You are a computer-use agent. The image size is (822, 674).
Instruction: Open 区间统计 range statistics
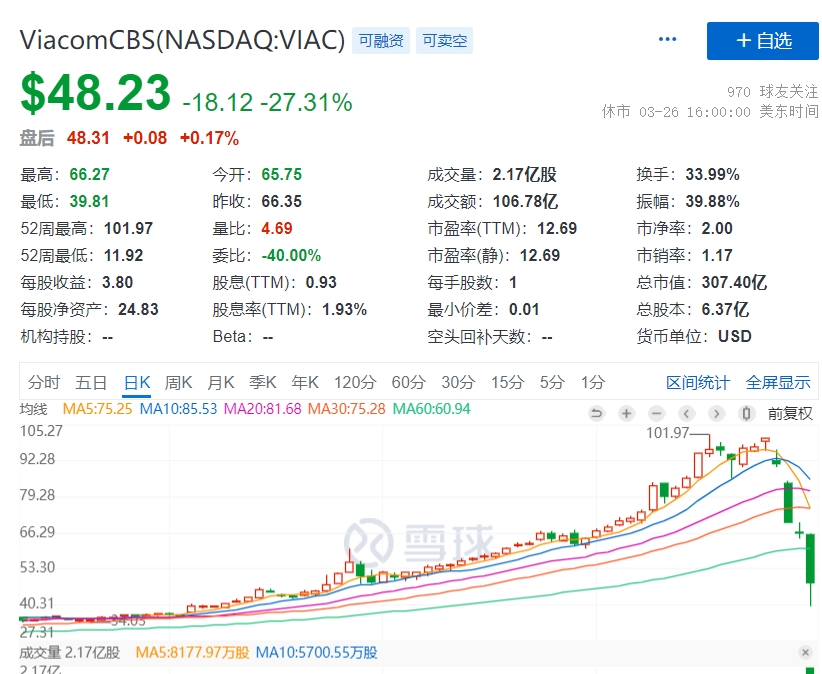point(698,382)
